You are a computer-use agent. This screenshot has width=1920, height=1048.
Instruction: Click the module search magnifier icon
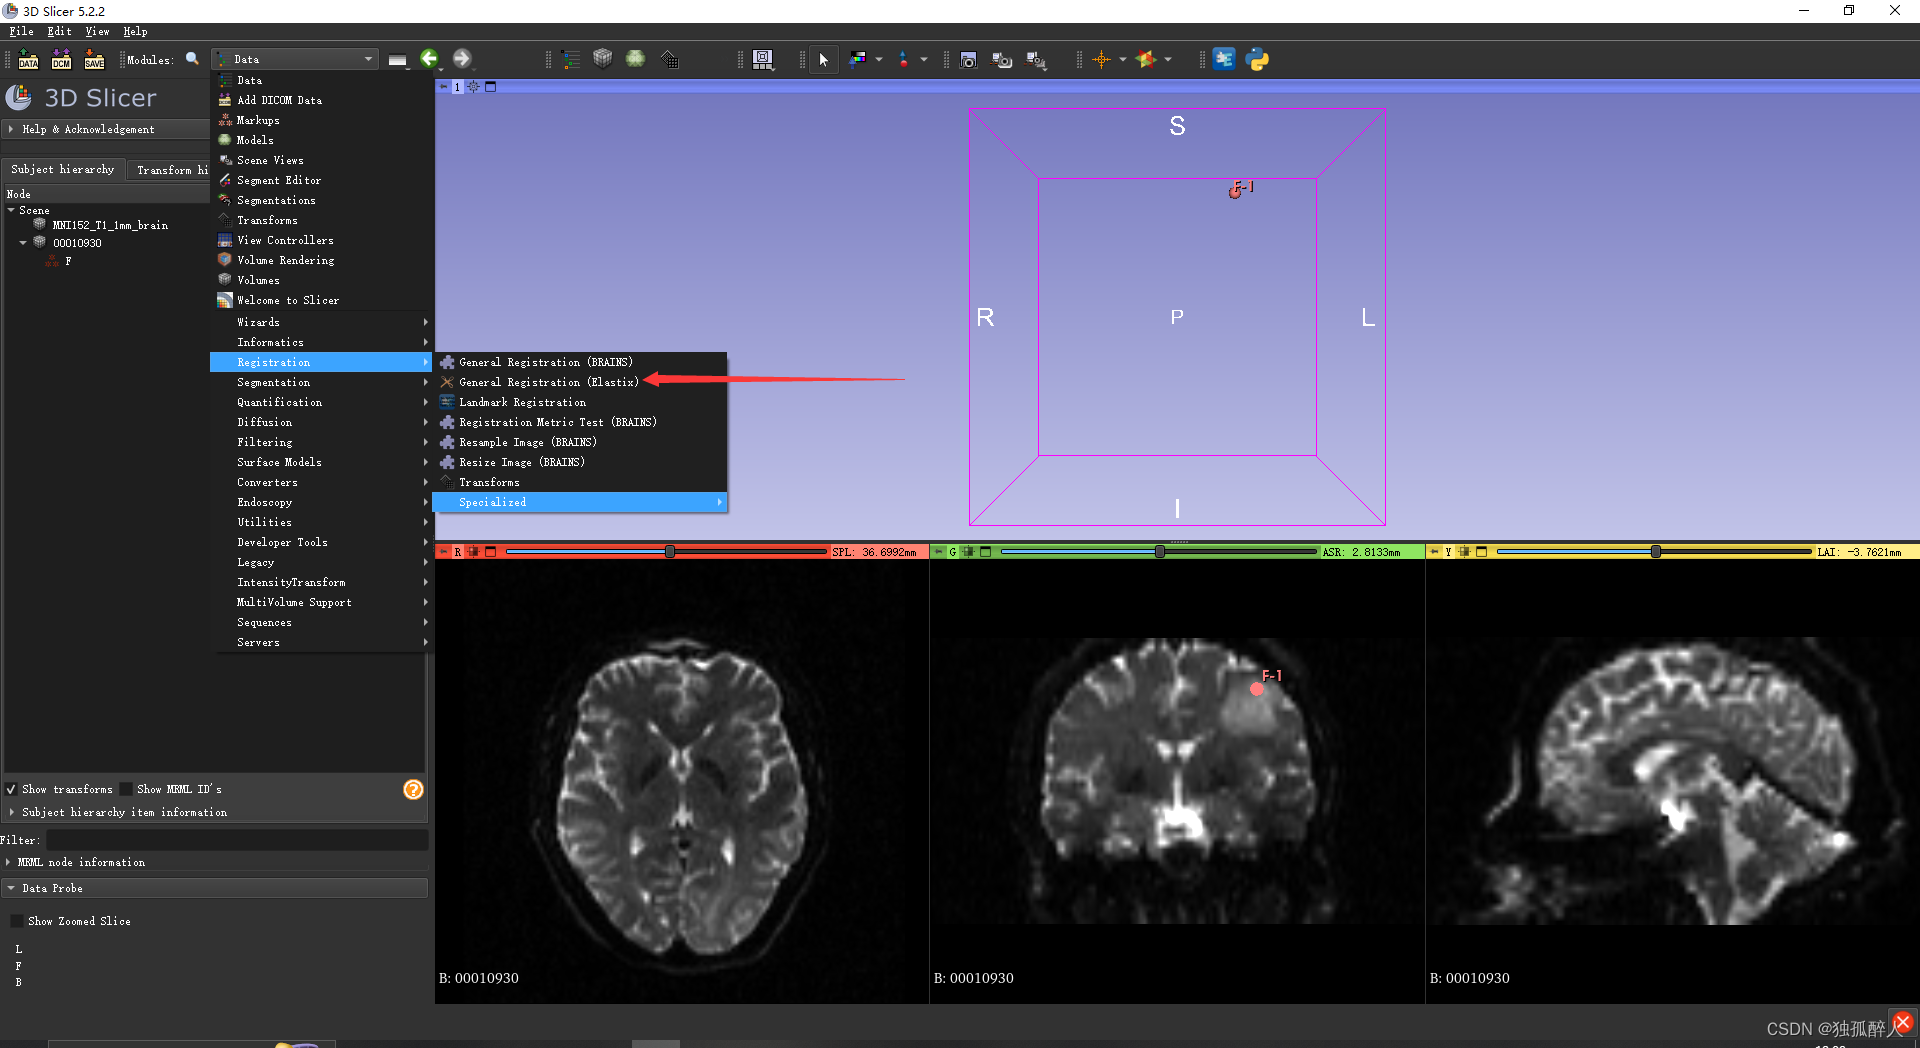coord(192,59)
